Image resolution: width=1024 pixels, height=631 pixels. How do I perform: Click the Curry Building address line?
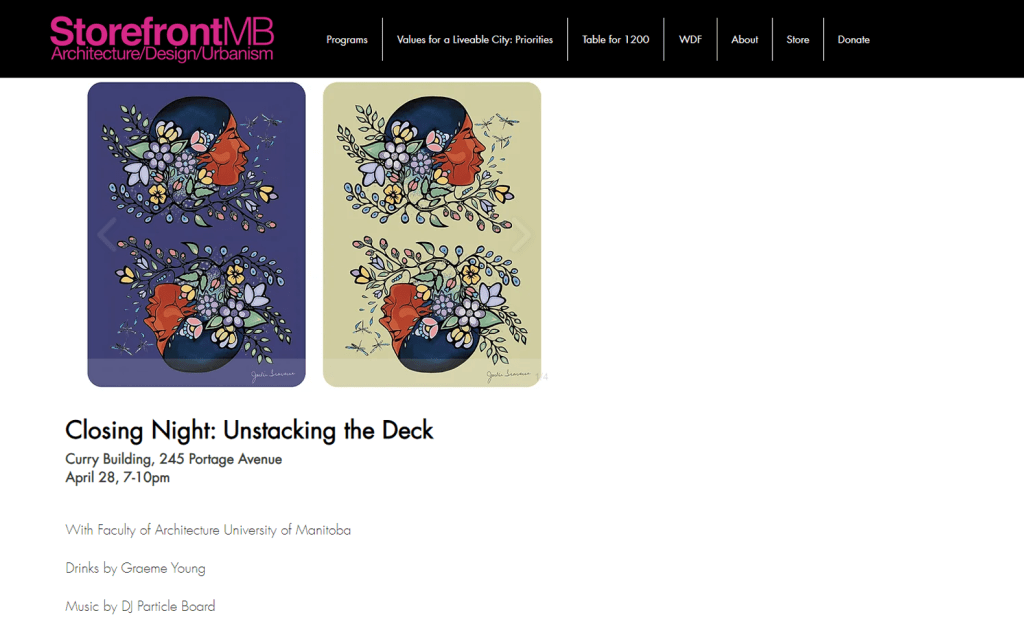(x=174, y=459)
